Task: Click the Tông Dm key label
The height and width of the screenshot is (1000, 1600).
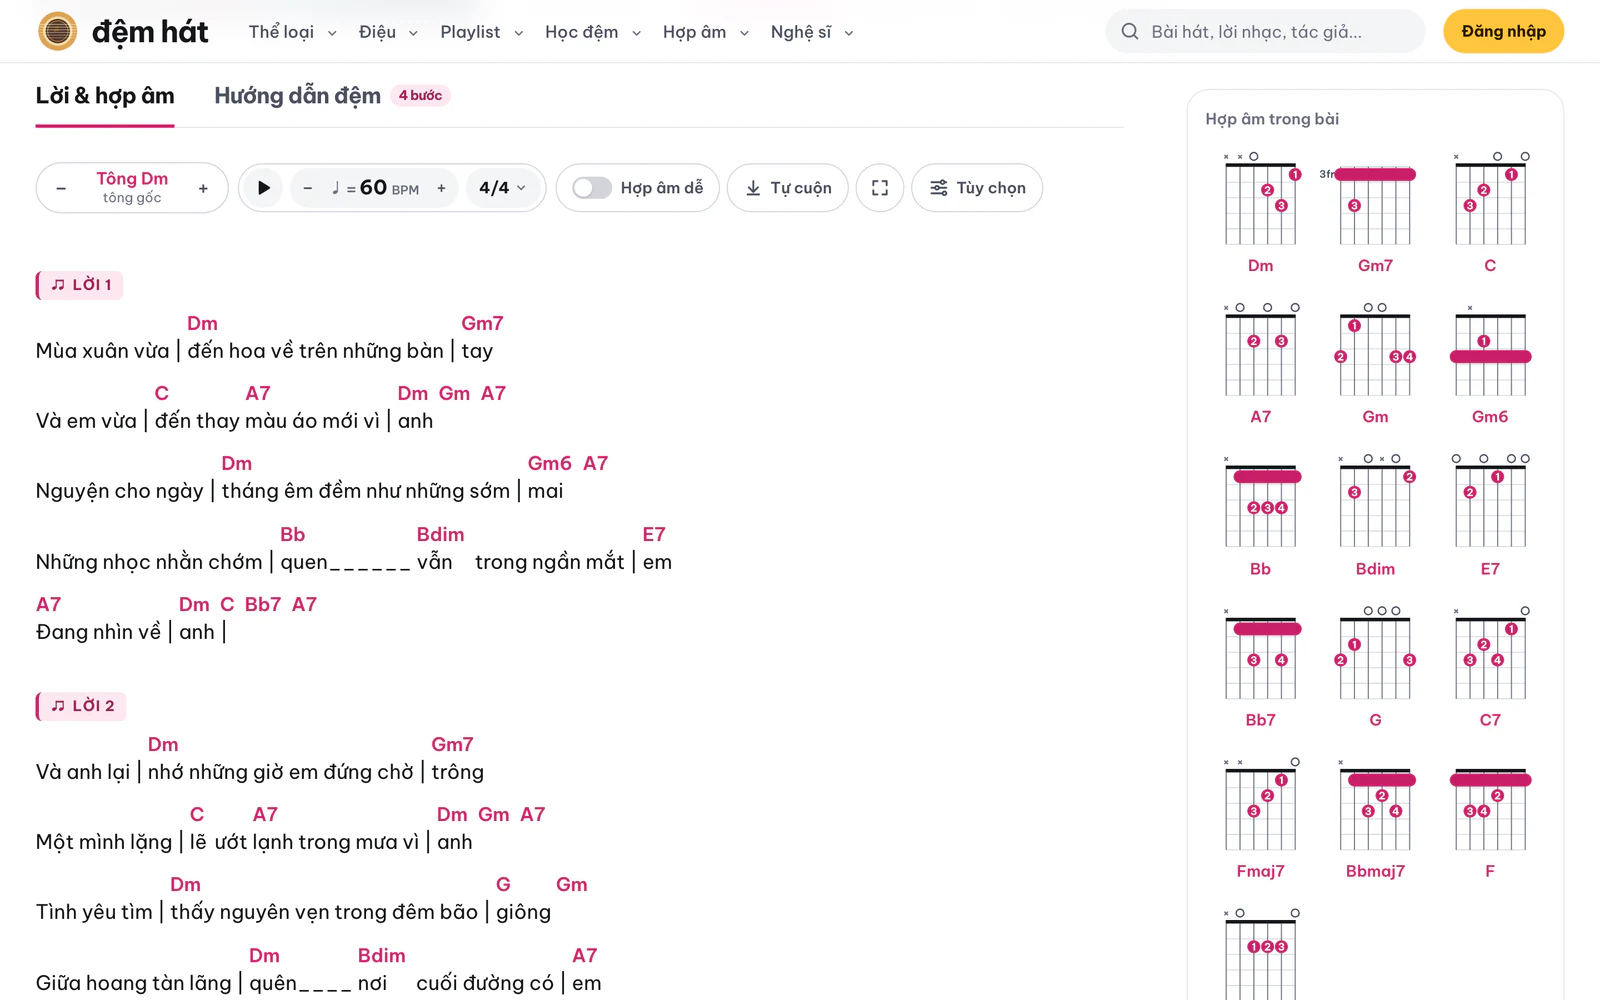Action: pos(132,179)
